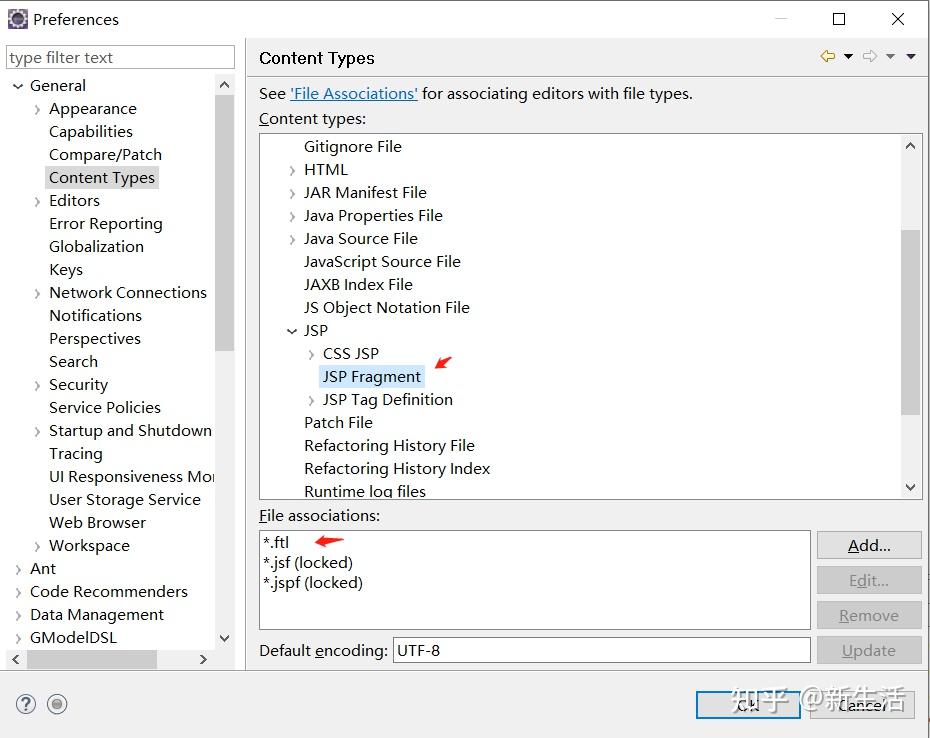
Task: Select the *.ftl file association
Action: click(x=276, y=542)
